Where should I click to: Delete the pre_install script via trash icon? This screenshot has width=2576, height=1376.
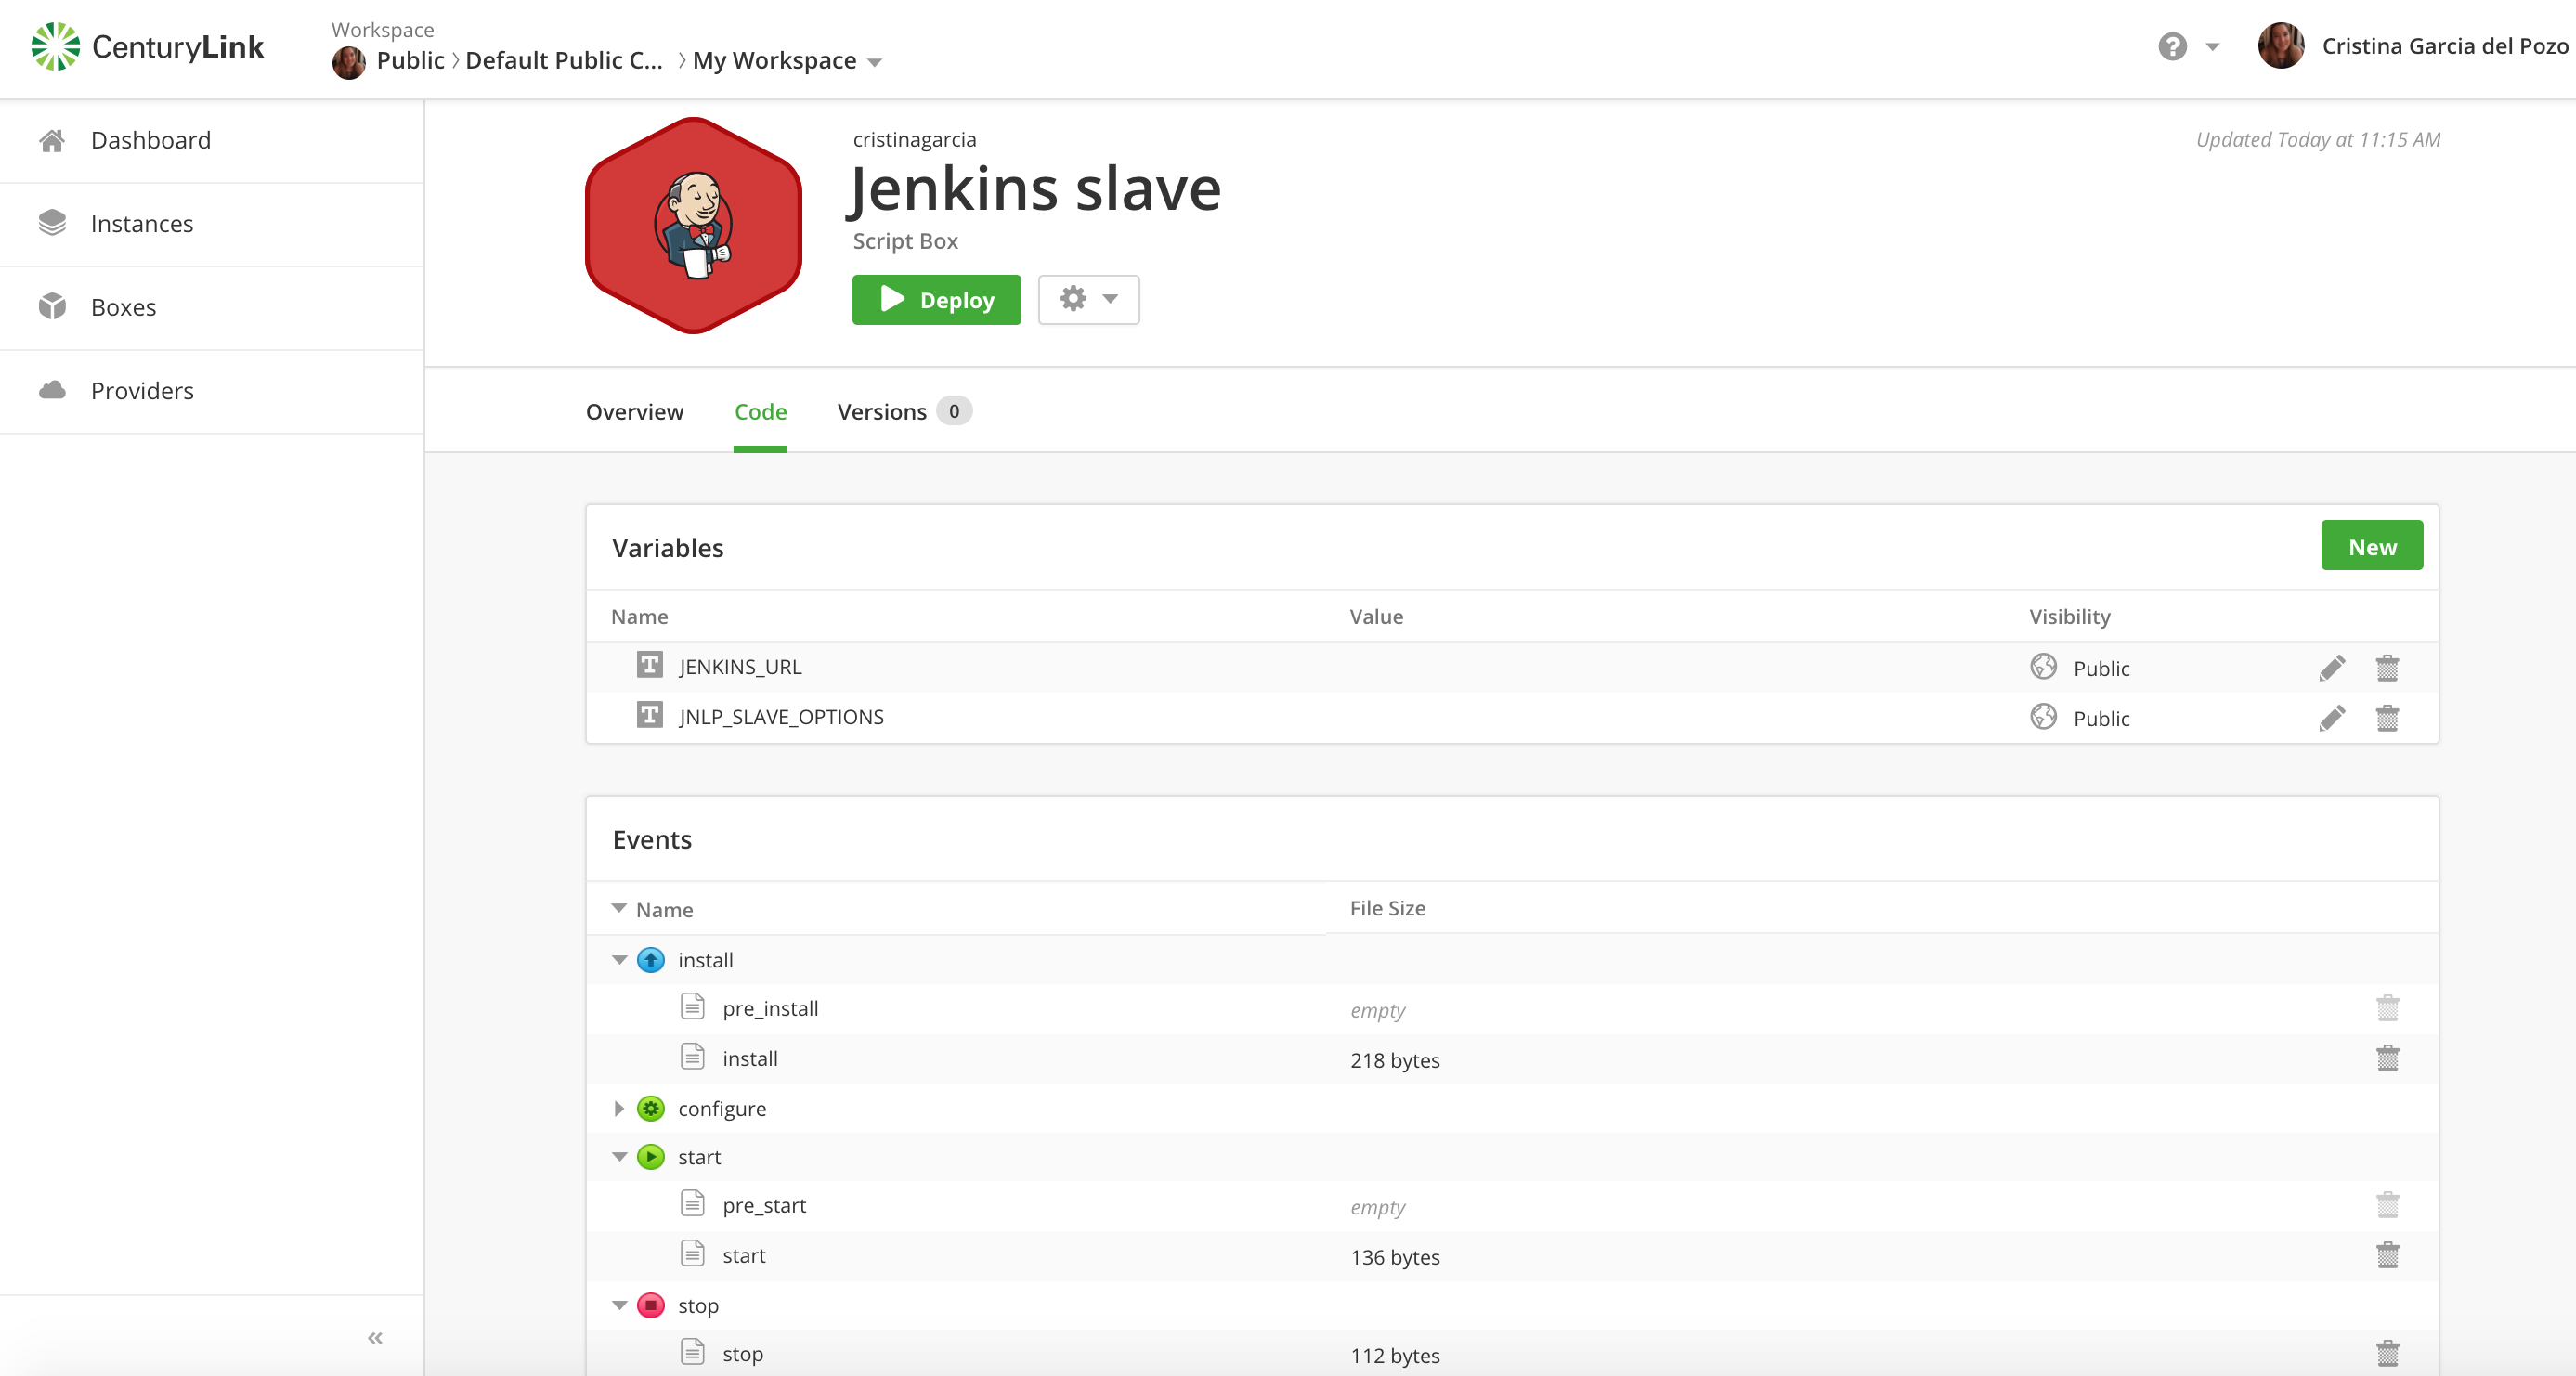pos(2387,1008)
